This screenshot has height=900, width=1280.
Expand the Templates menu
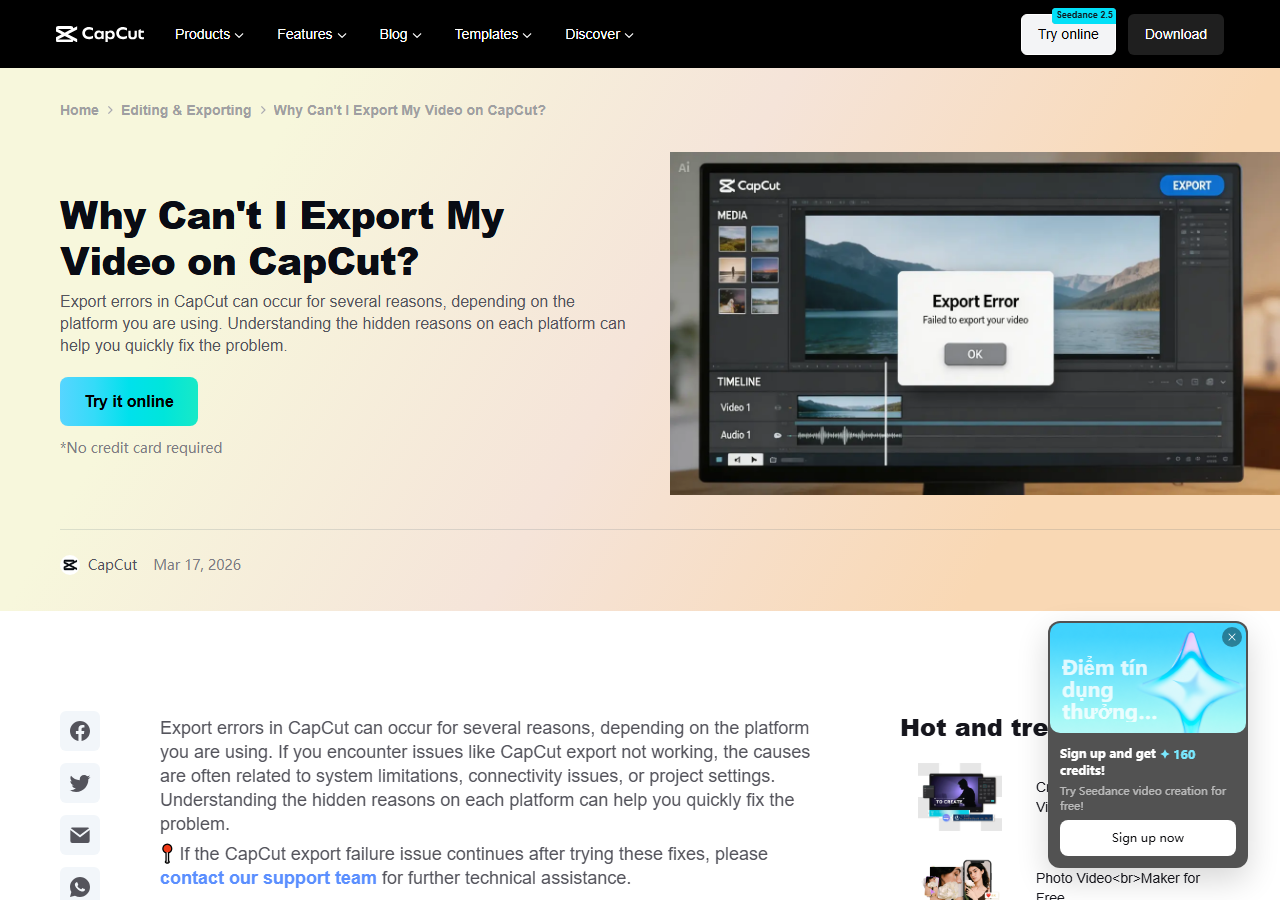(493, 34)
